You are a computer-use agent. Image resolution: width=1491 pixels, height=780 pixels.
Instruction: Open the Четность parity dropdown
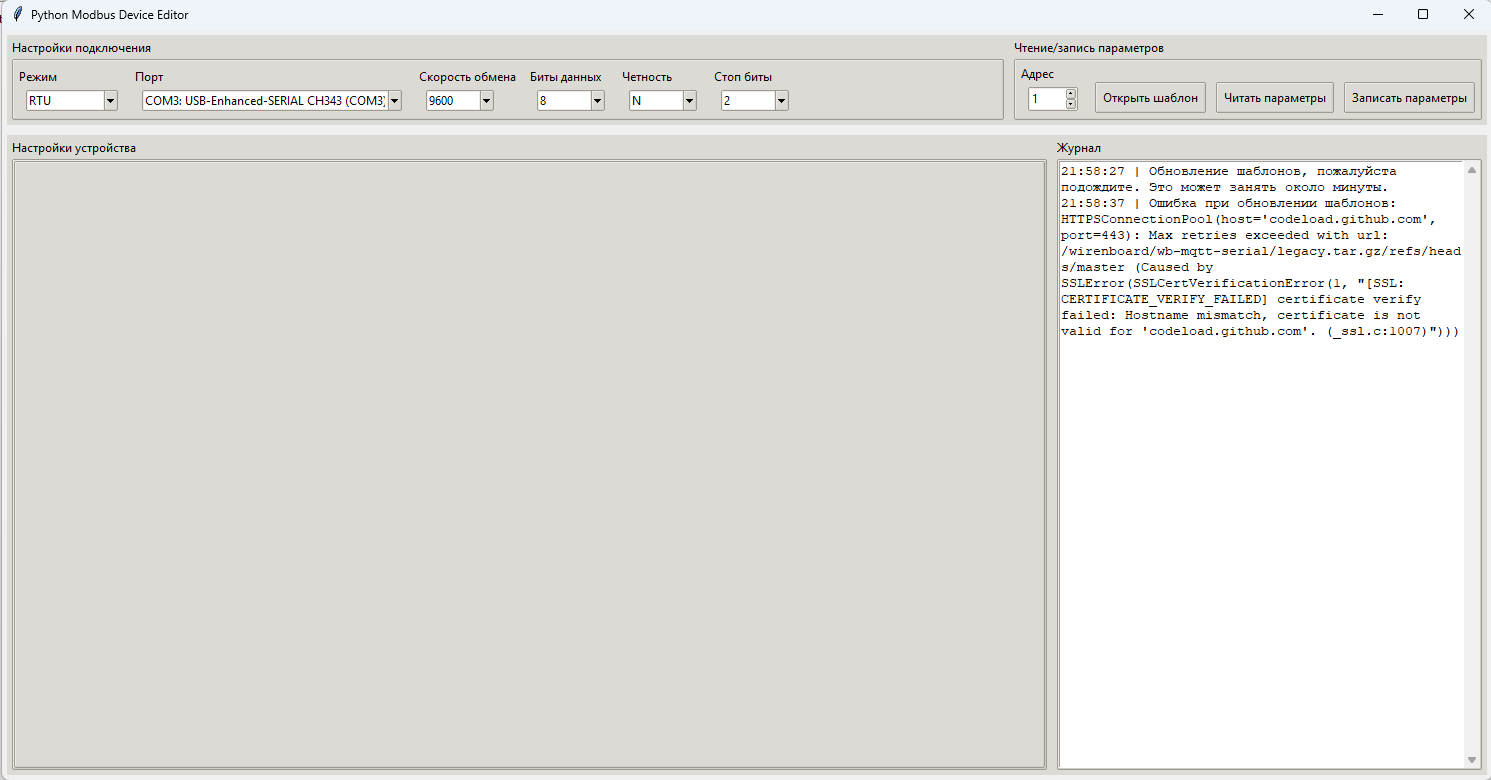point(689,100)
